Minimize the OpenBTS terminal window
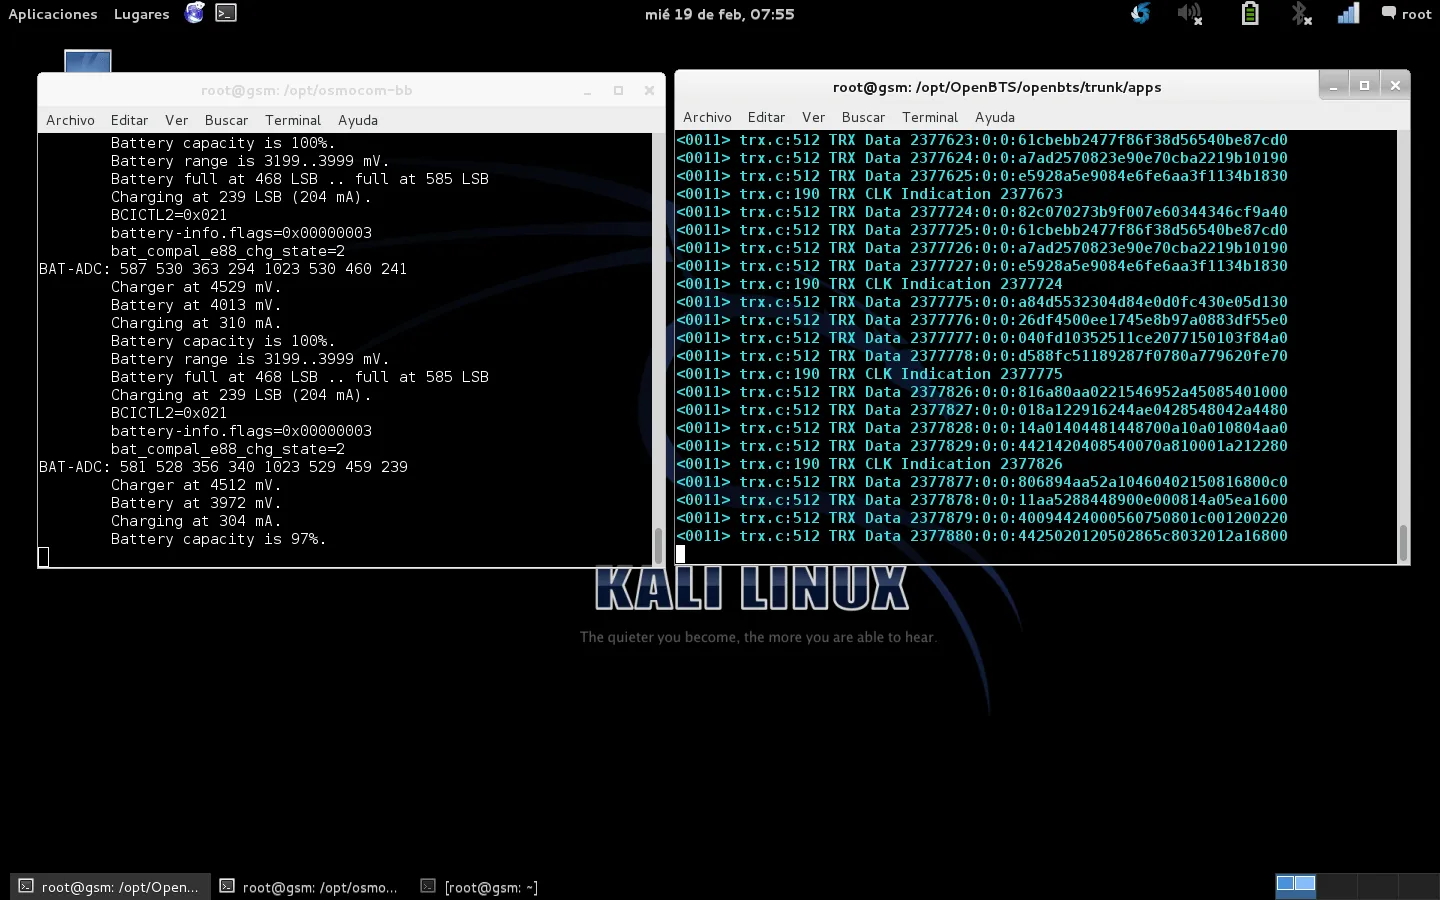This screenshot has height=900, width=1440. (x=1333, y=86)
